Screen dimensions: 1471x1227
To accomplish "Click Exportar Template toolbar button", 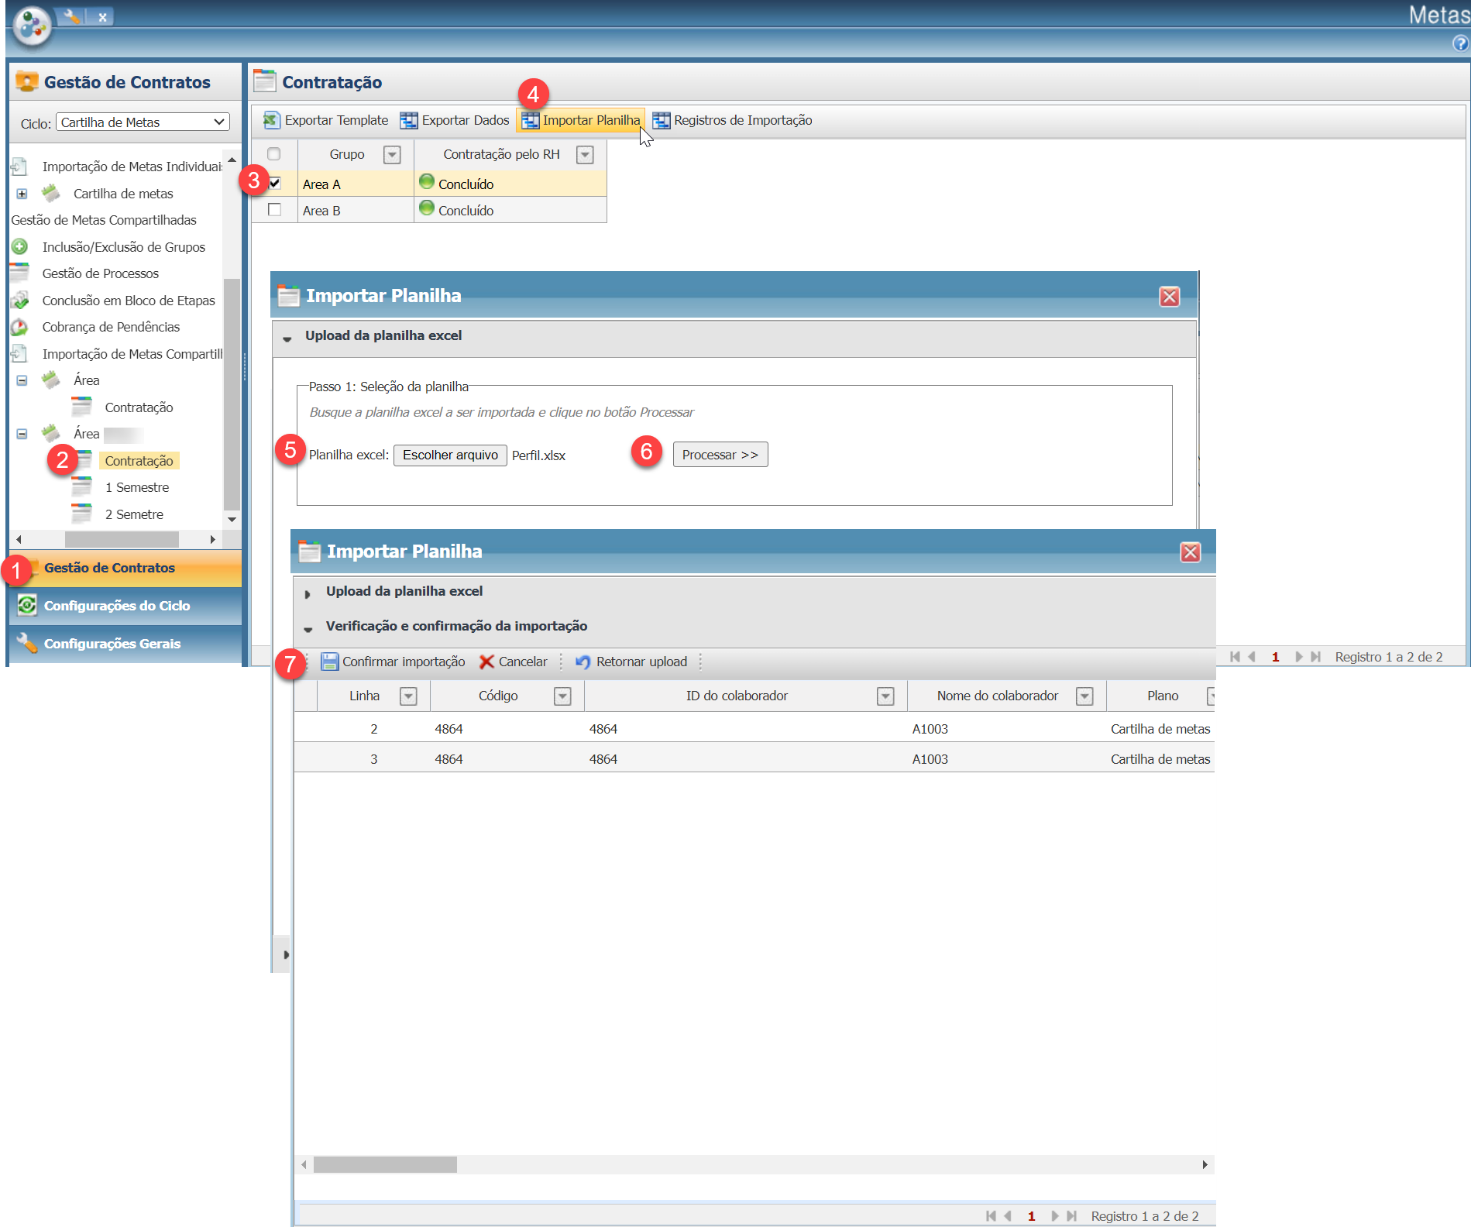I will [326, 120].
